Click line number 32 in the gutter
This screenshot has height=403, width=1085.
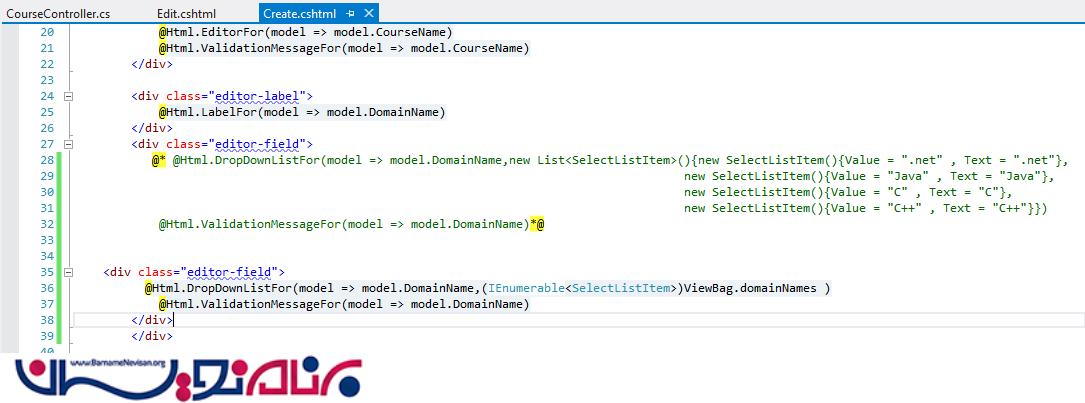pos(46,224)
